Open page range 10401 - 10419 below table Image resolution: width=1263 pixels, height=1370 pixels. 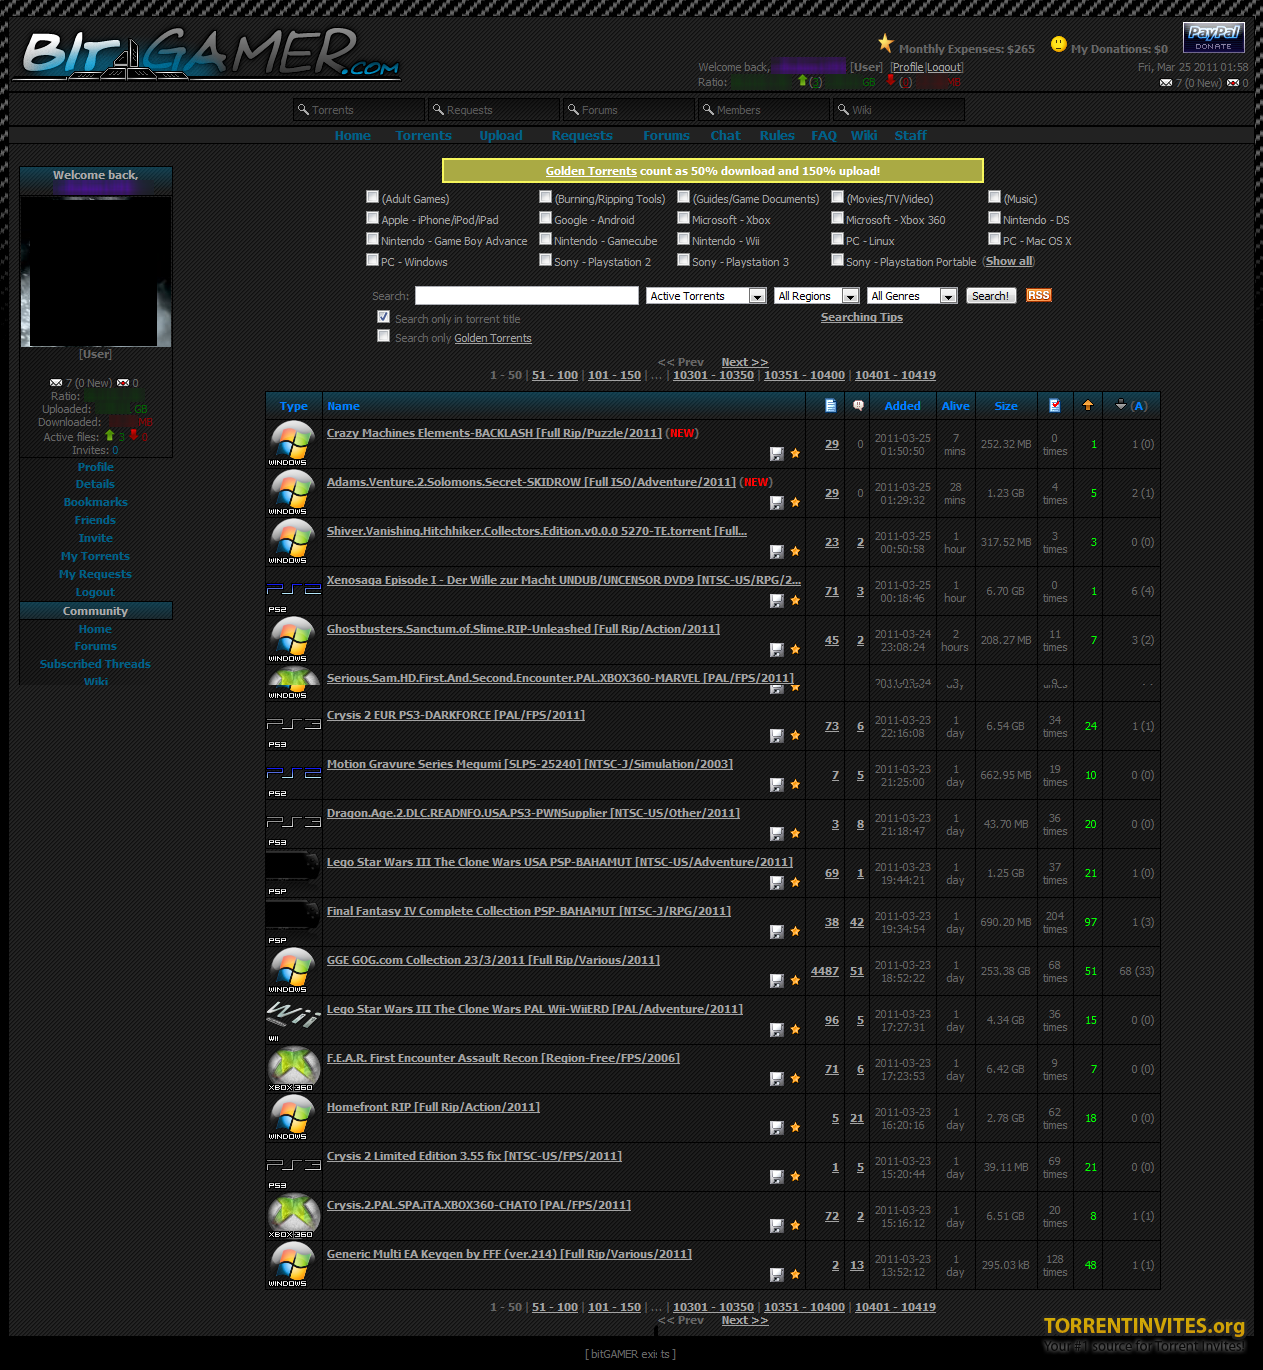pos(895,1307)
